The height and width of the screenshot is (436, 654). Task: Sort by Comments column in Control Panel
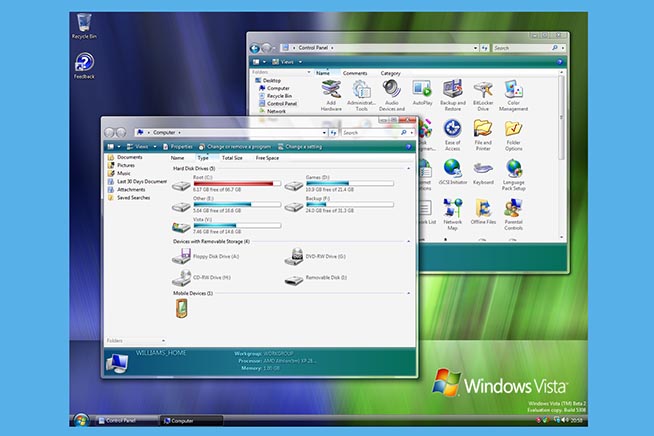click(355, 73)
